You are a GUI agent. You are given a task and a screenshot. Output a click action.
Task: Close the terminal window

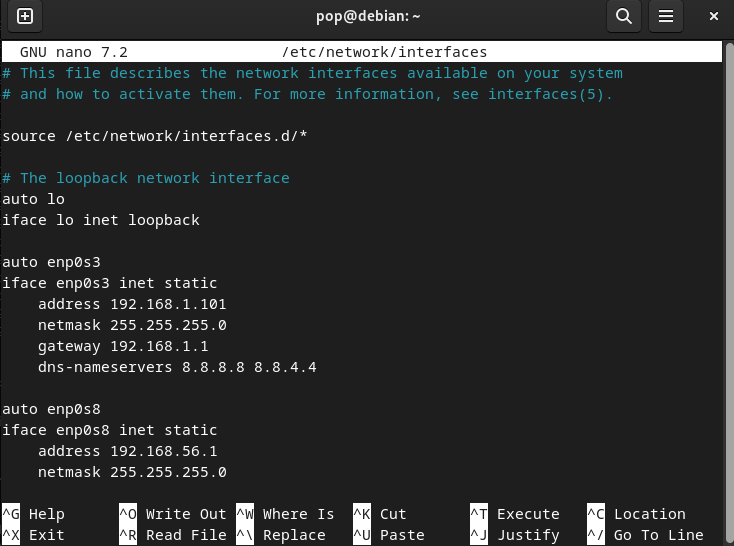click(714, 16)
